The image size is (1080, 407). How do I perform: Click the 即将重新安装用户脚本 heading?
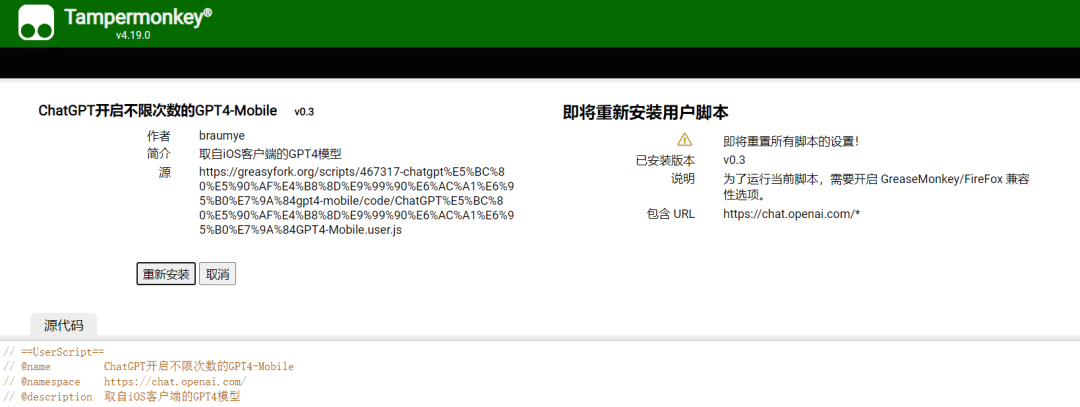pyautogui.click(x=645, y=113)
